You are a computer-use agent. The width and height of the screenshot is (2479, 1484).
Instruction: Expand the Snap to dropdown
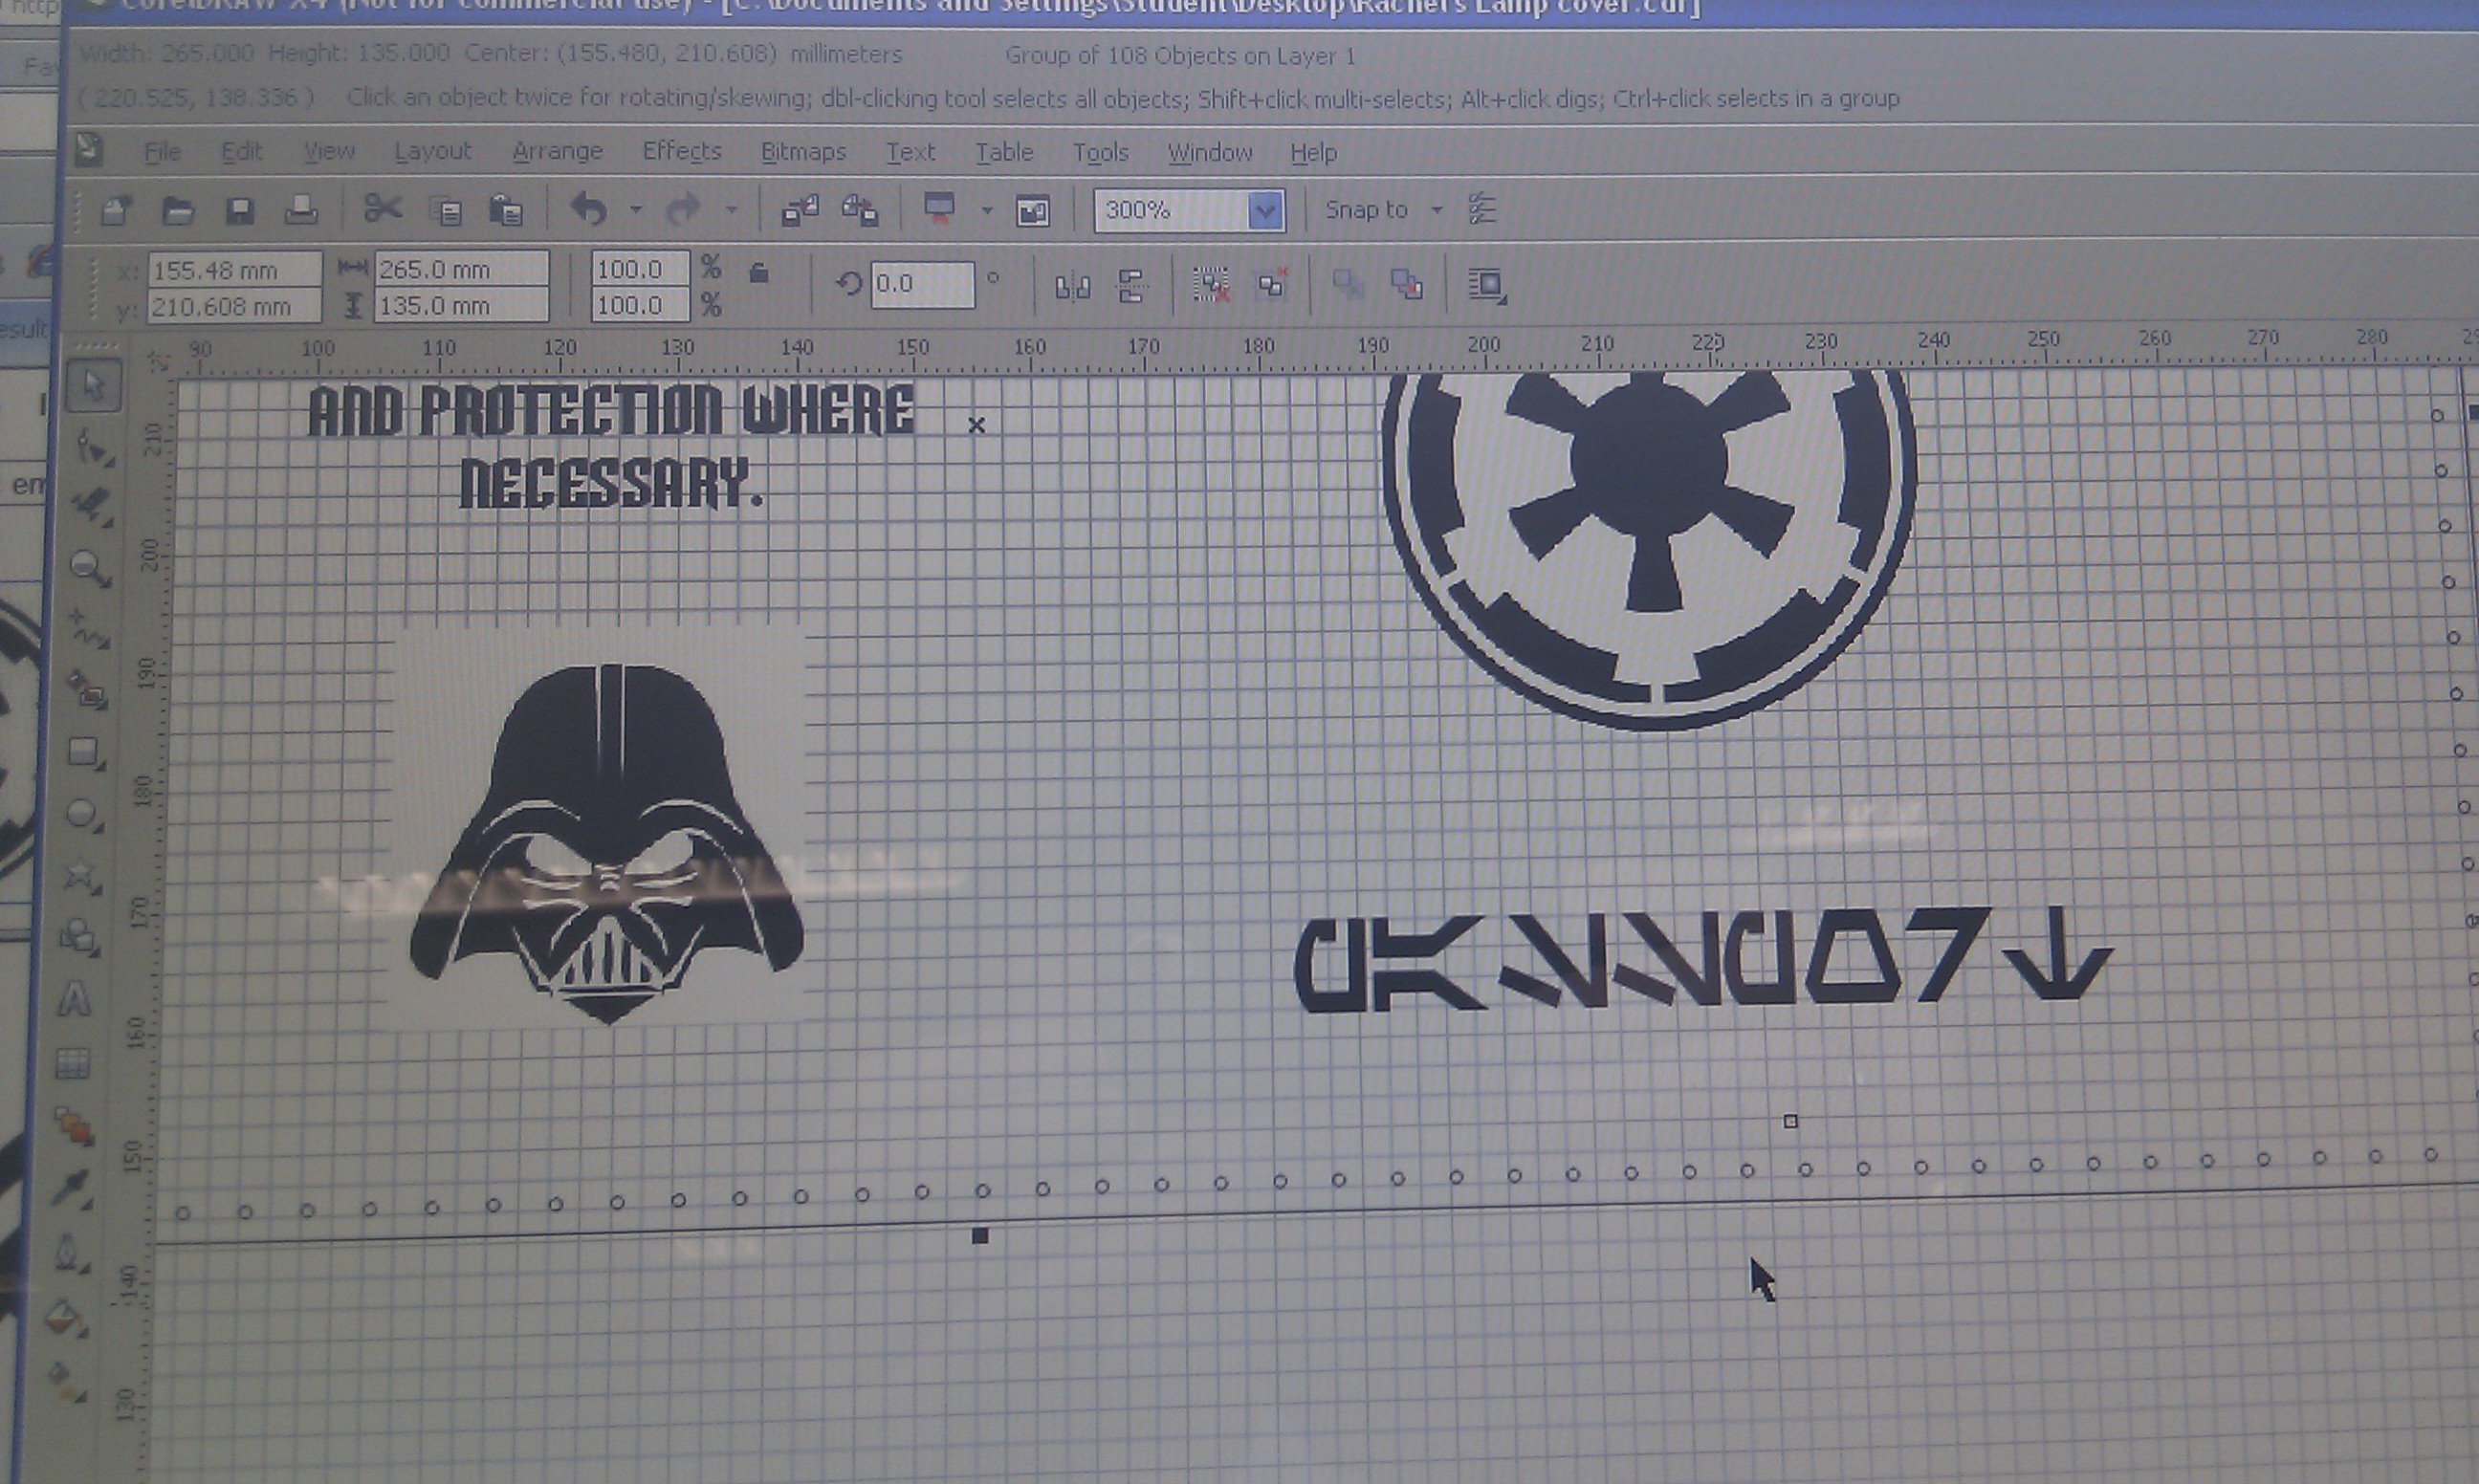click(1437, 210)
